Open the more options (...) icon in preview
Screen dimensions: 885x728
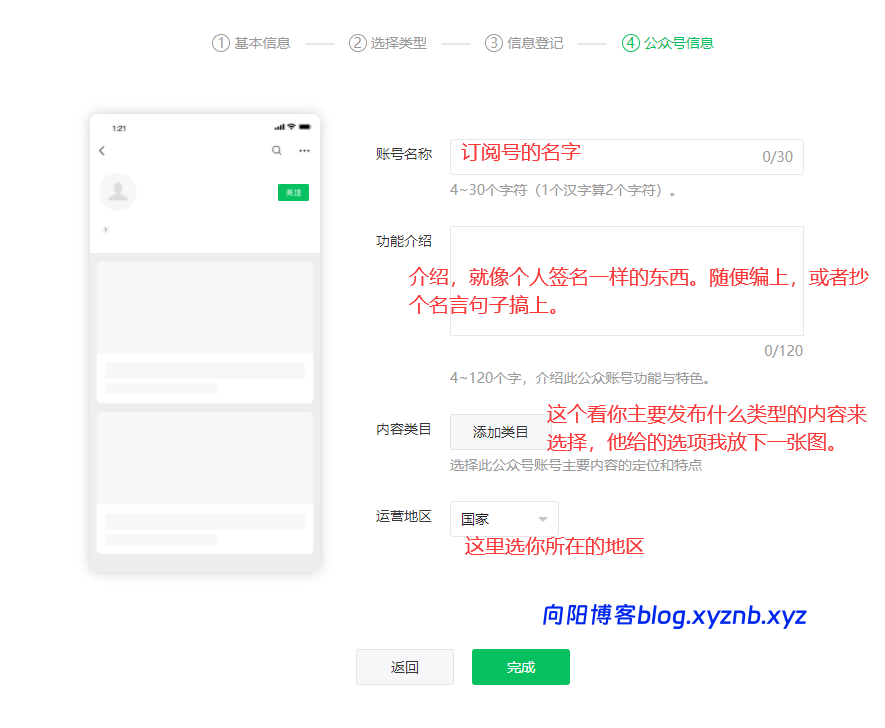pos(305,150)
